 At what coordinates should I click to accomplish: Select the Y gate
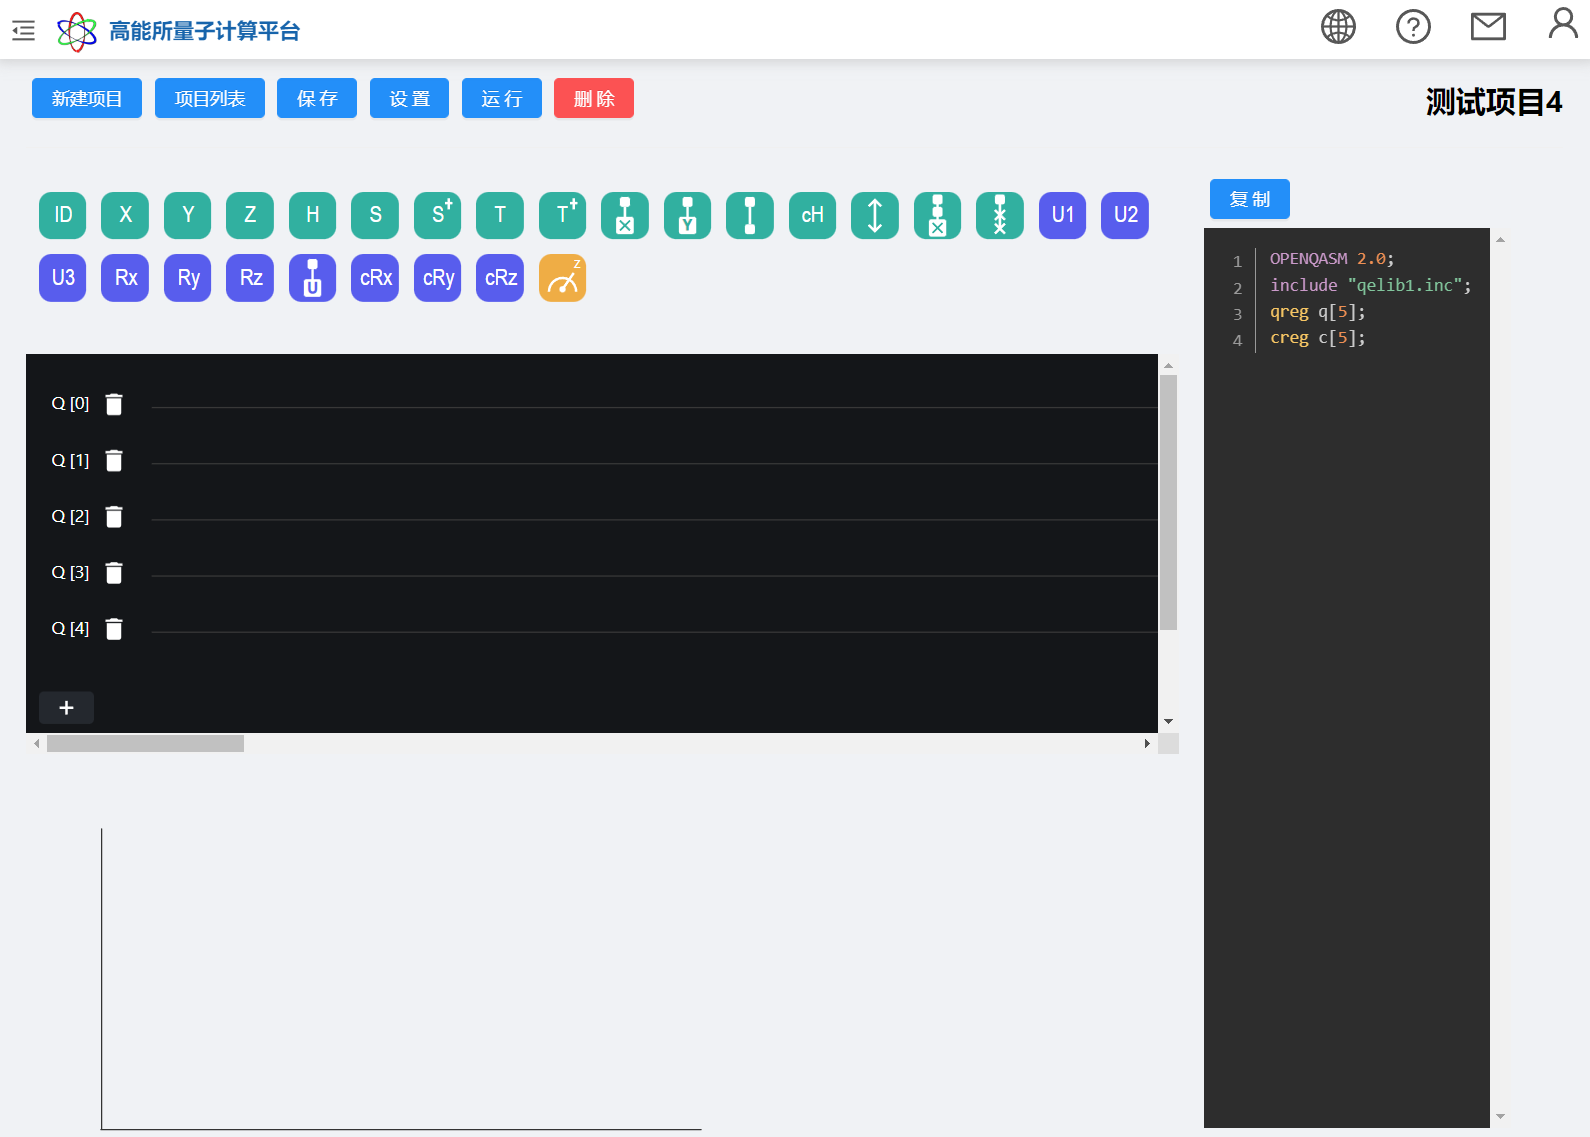pyautogui.click(x=188, y=215)
